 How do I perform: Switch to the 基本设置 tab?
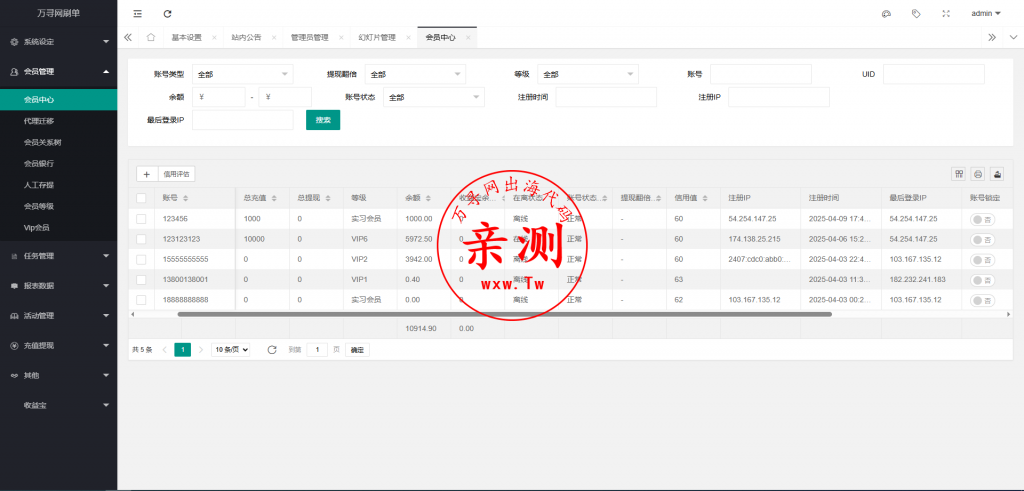tap(187, 38)
